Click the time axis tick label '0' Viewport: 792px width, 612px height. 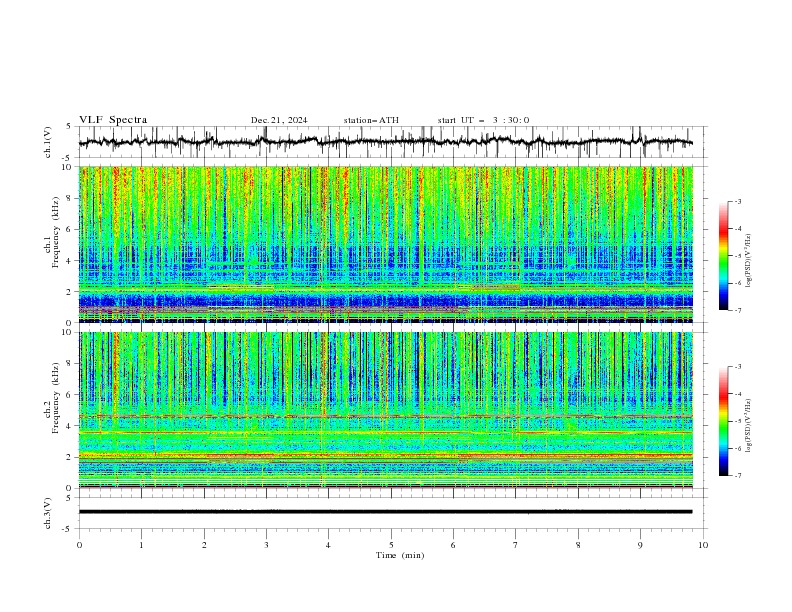(x=79, y=545)
